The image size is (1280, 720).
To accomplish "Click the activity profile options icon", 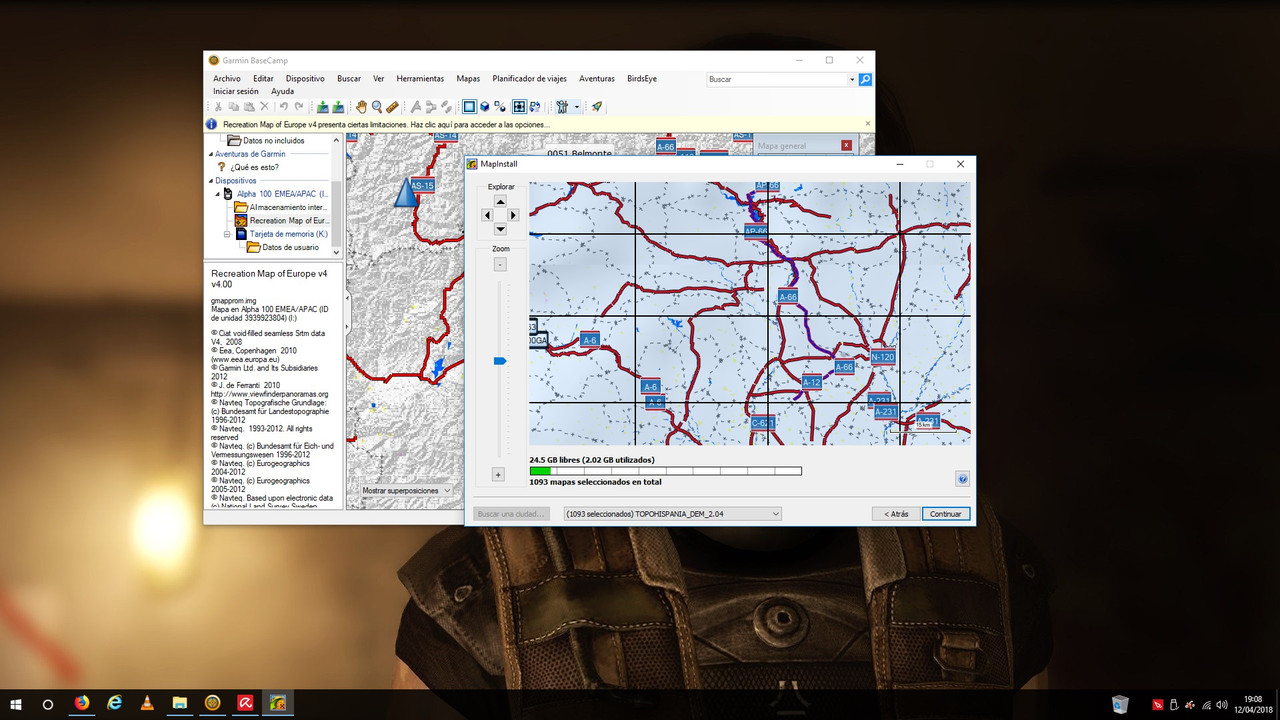I will [x=561, y=106].
